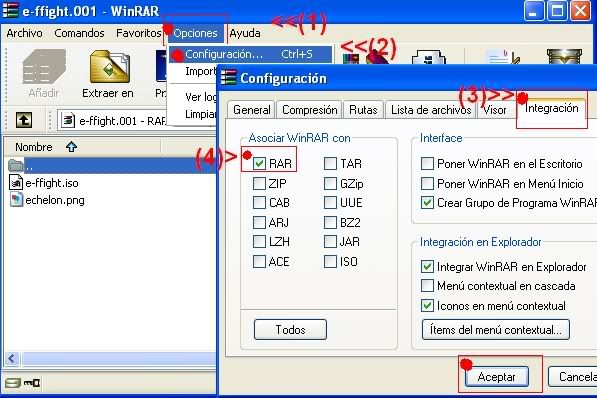This screenshot has width=597, height=398.
Task: Click the Aceptar button
Action: pyautogui.click(x=496, y=377)
